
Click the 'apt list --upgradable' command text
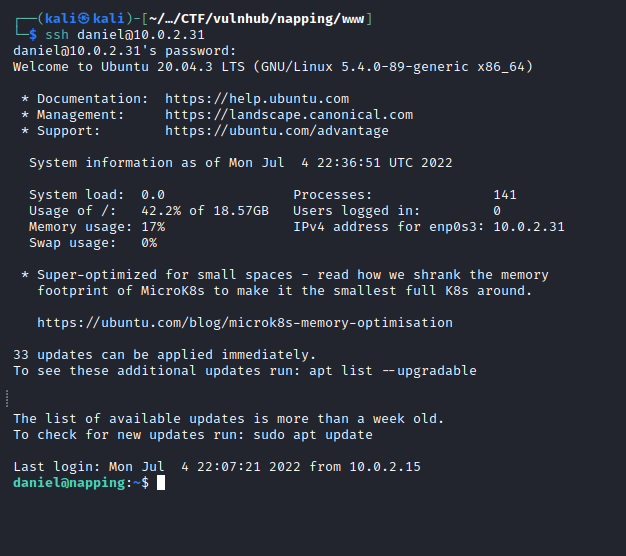392,370
